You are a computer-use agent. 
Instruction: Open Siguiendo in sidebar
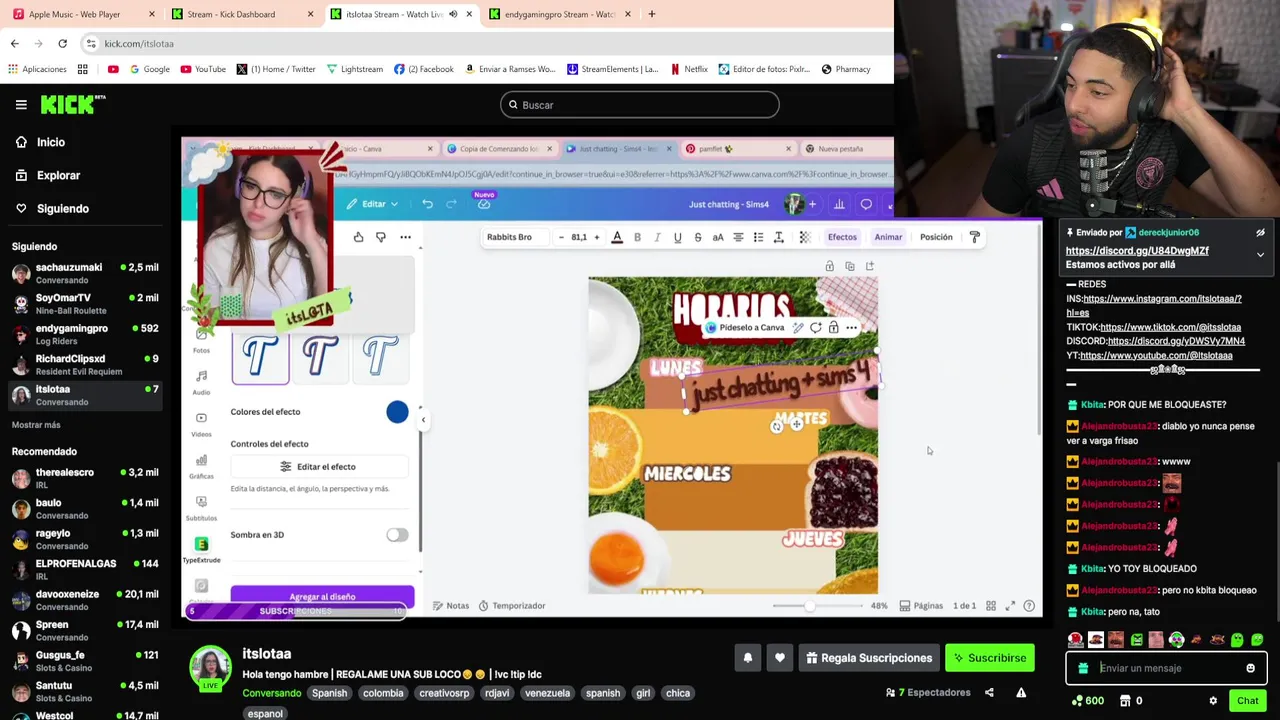coord(52,208)
